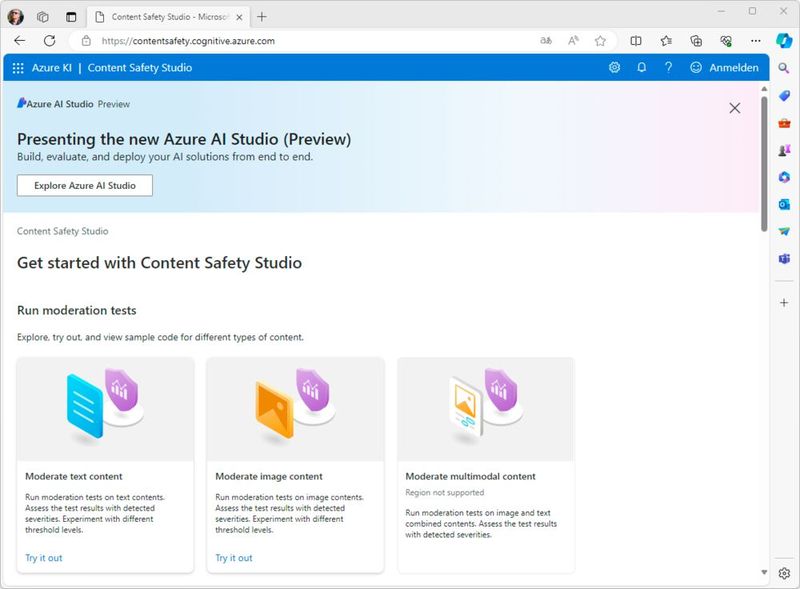Open sidebar Outlook icon
Viewport: 800px width, 589px height.
pyautogui.click(x=784, y=205)
